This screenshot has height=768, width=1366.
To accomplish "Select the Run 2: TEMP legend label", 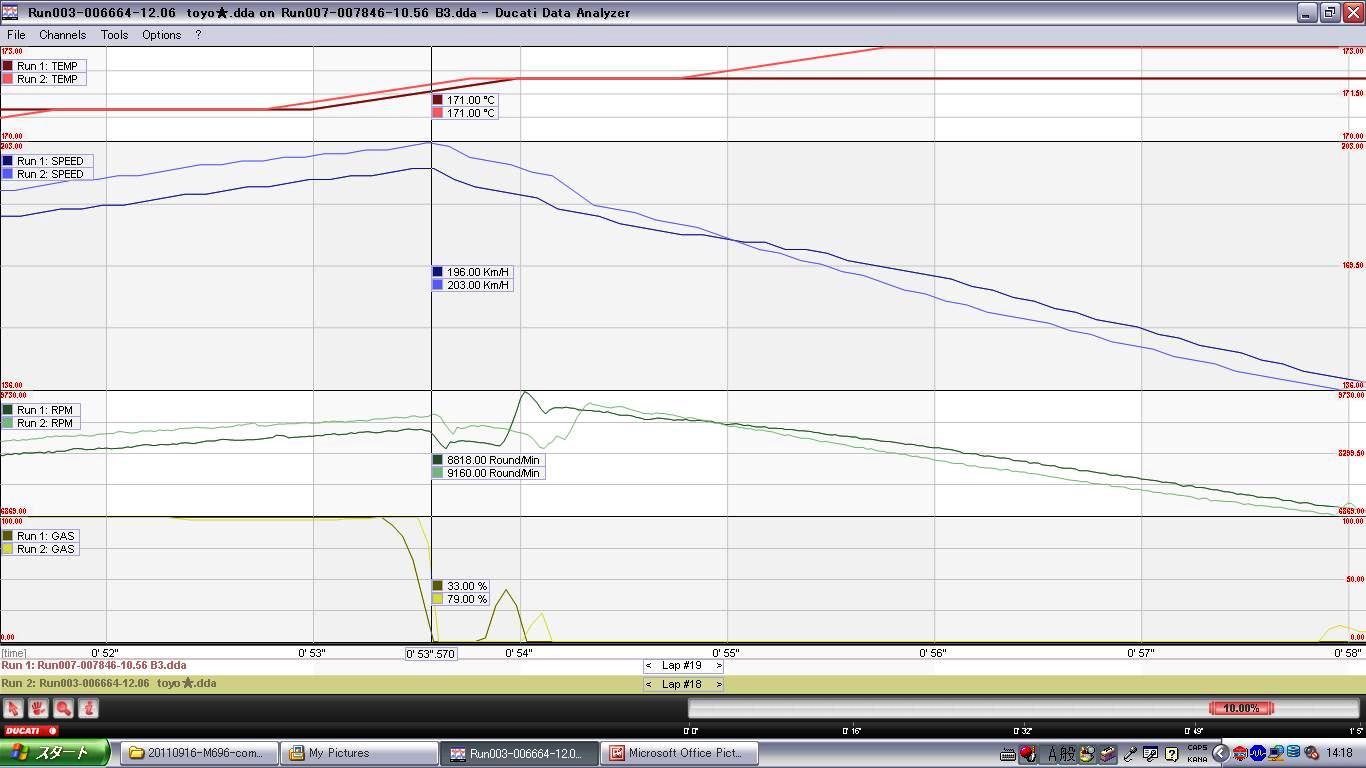I will click(47, 79).
